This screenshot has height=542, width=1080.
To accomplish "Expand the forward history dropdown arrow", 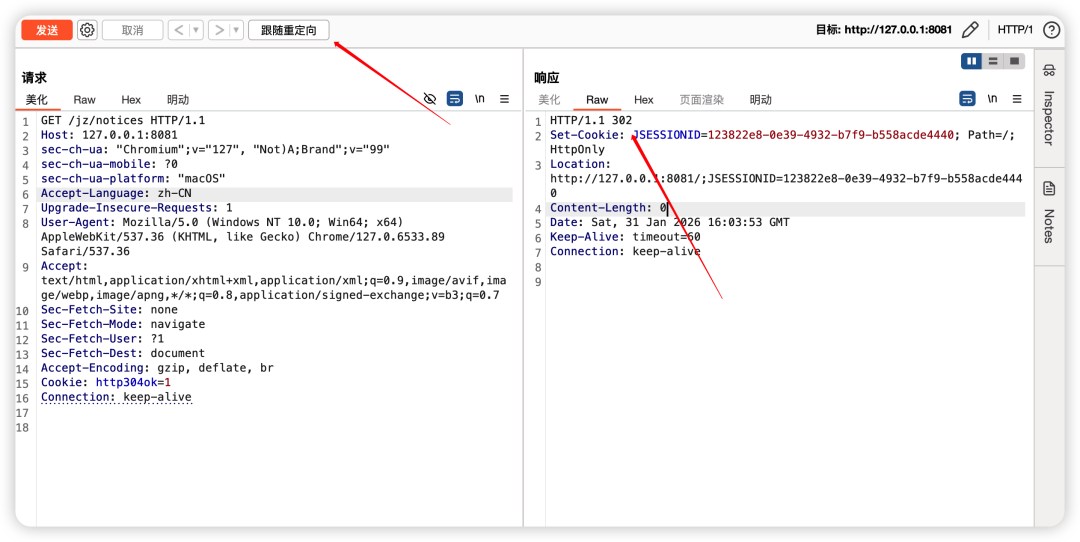I will tap(237, 30).
